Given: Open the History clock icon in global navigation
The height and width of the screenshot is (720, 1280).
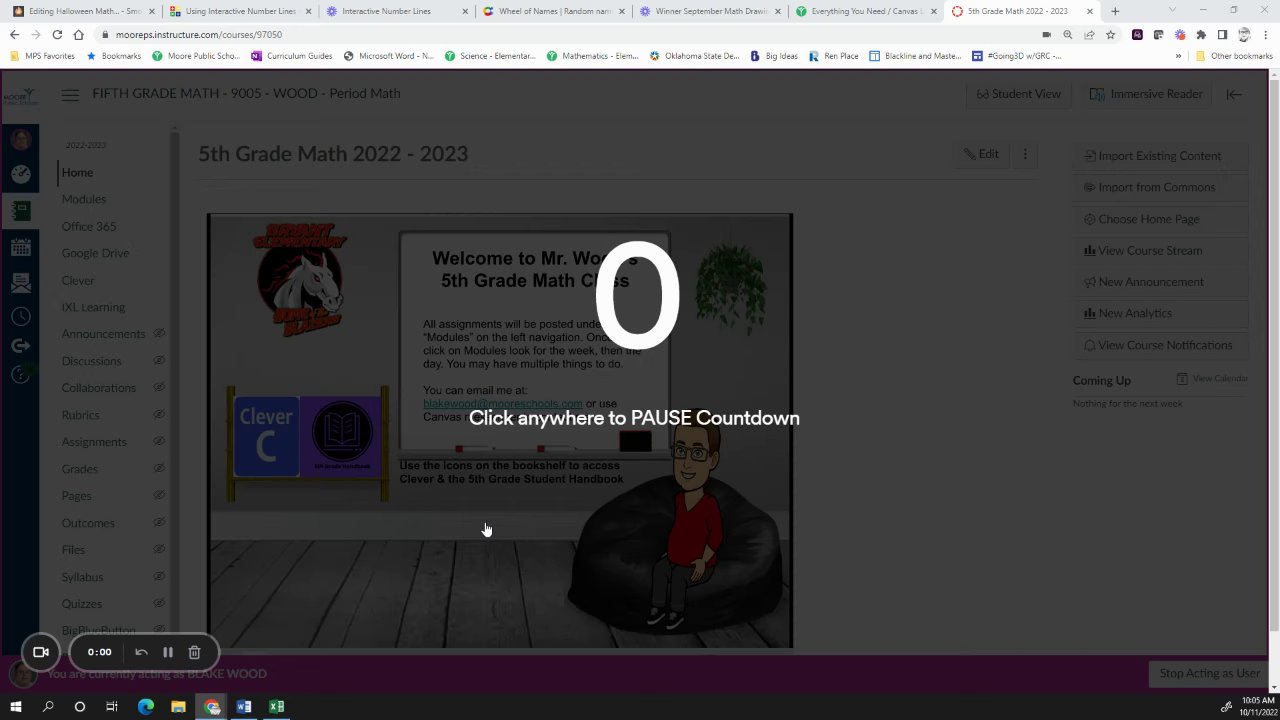Looking at the screenshot, I should tap(20, 316).
